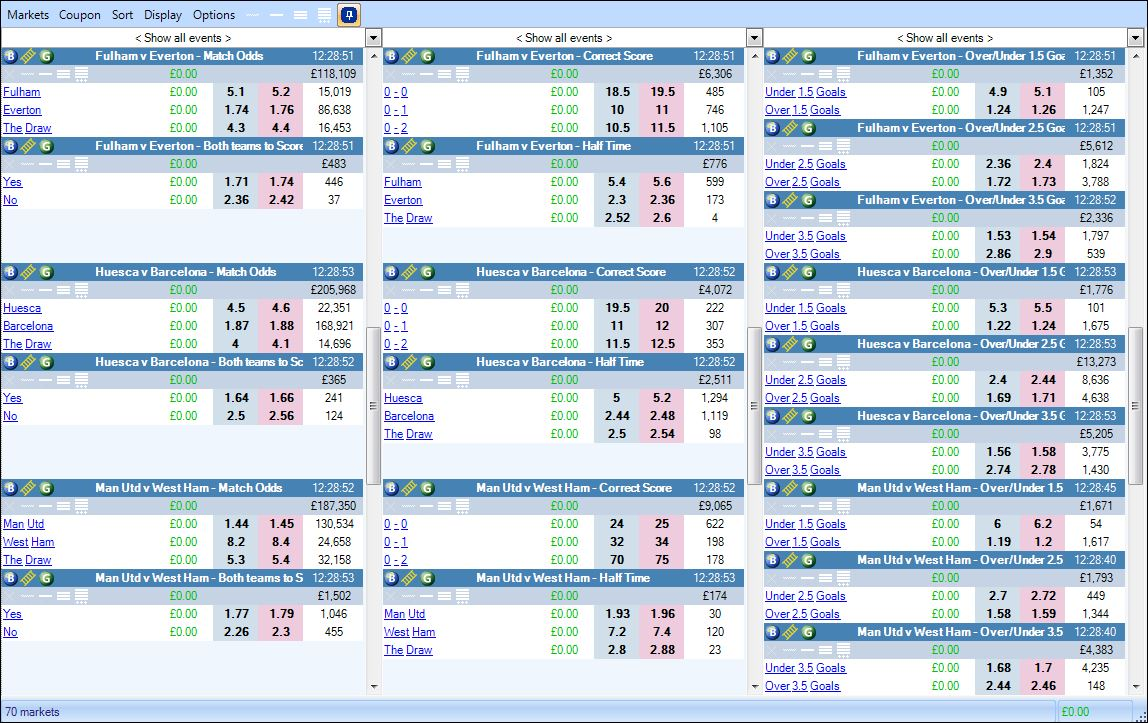Click the Yes link in Man Utd v West Ham Both teams to Score
The height and width of the screenshot is (723, 1148).
click(x=12, y=614)
